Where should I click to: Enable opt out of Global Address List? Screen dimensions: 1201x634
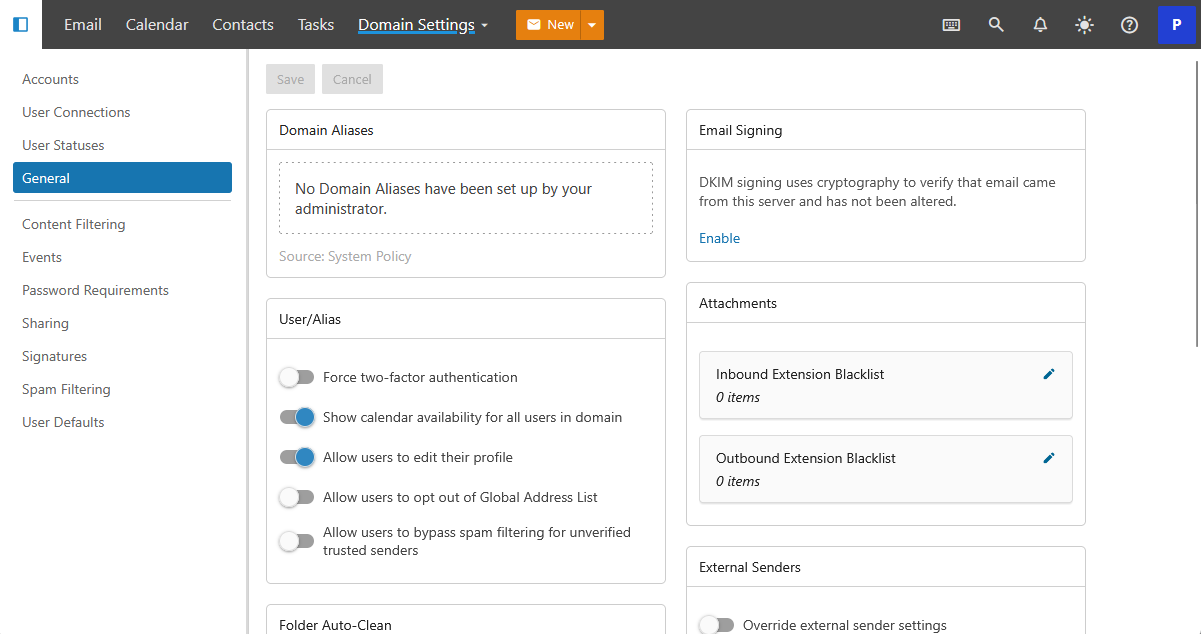[x=296, y=497]
